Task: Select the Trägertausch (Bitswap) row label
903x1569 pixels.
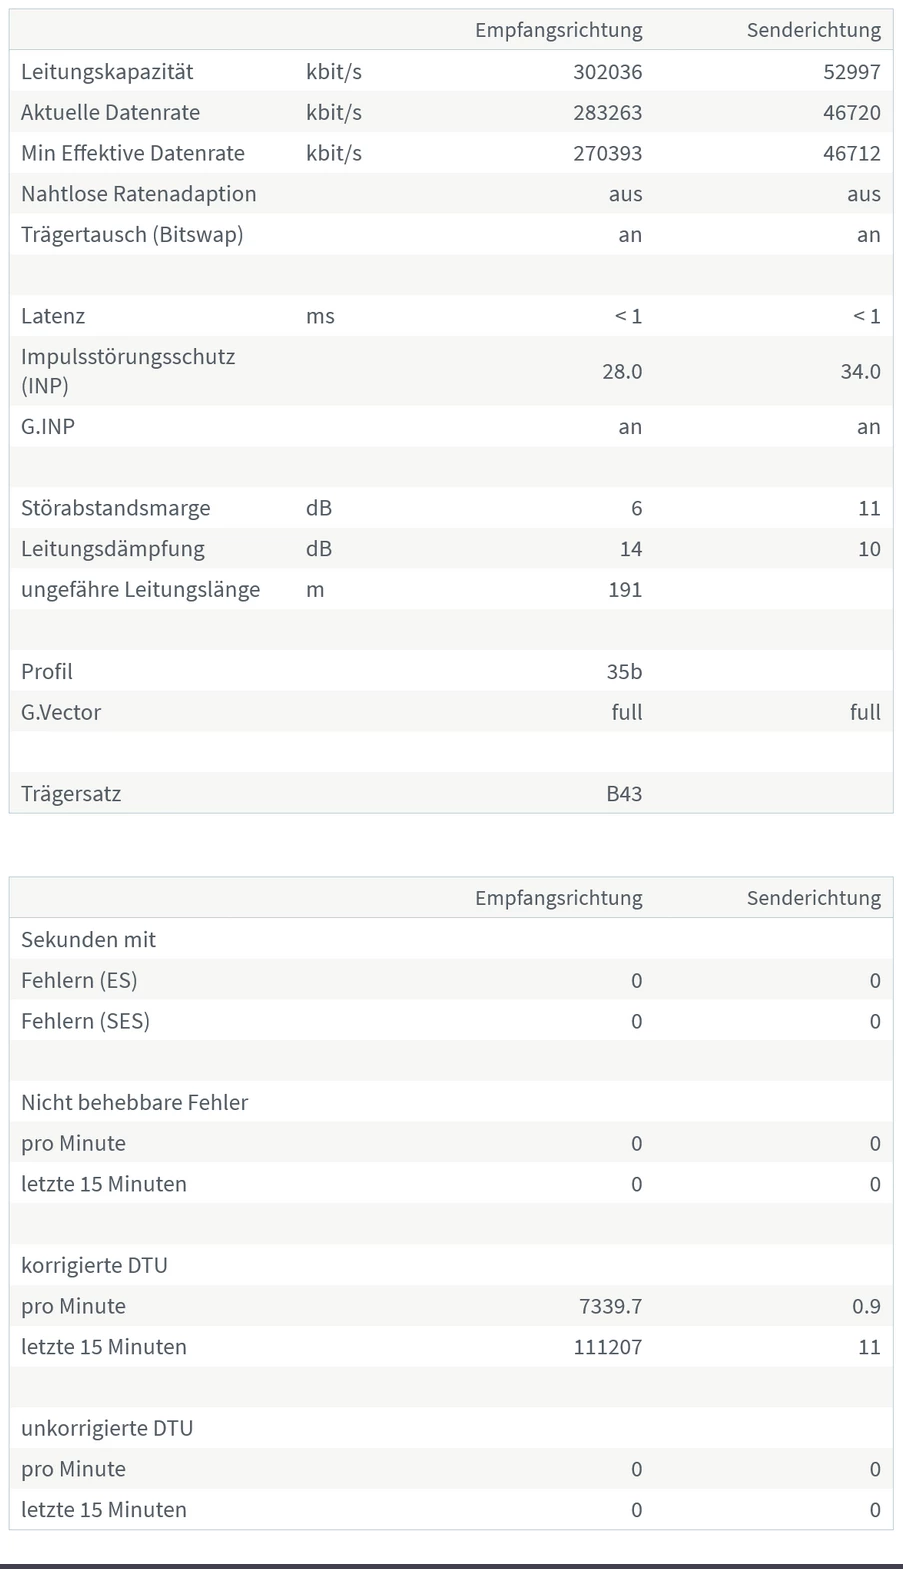Action: [x=132, y=235]
